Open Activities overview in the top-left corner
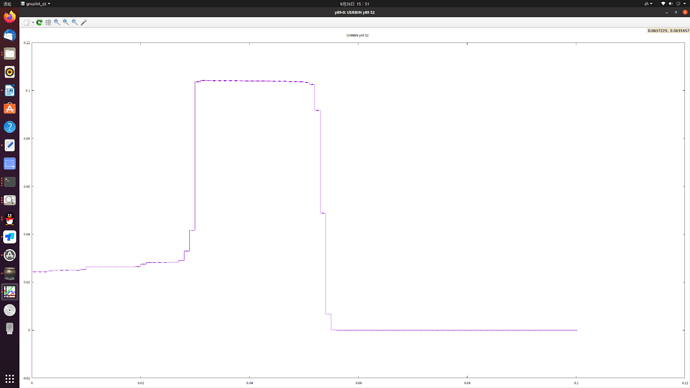Screen dimensions: 690x388 tap(7, 4)
